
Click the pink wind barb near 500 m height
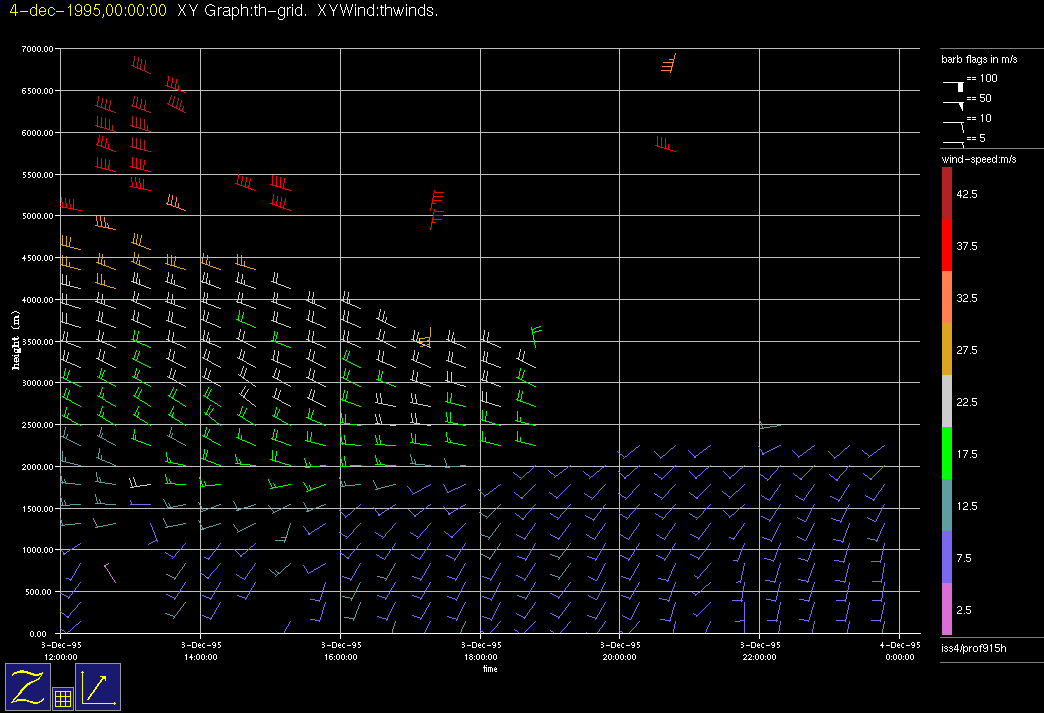[x=110, y=572]
